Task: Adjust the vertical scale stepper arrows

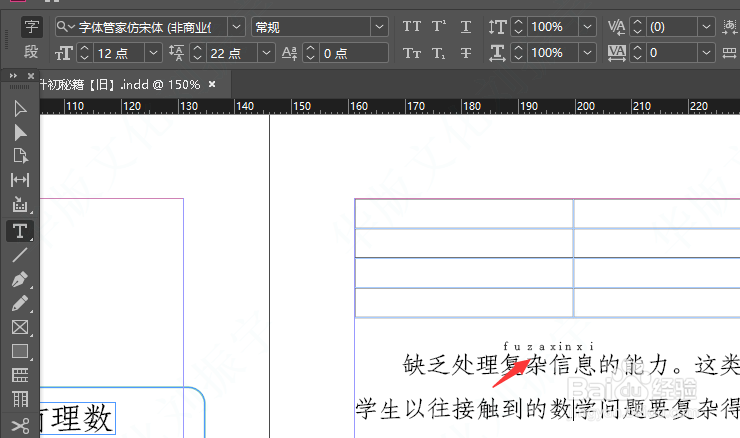Action: coord(519,27)
